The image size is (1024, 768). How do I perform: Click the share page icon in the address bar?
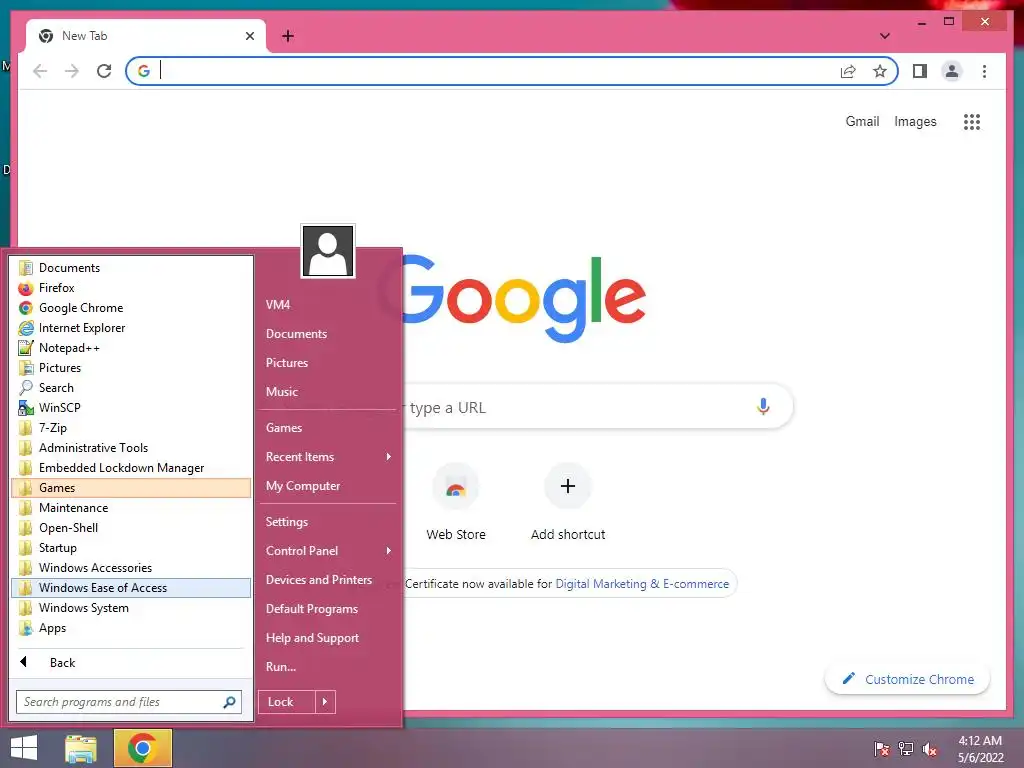click(x=848, y=71)
